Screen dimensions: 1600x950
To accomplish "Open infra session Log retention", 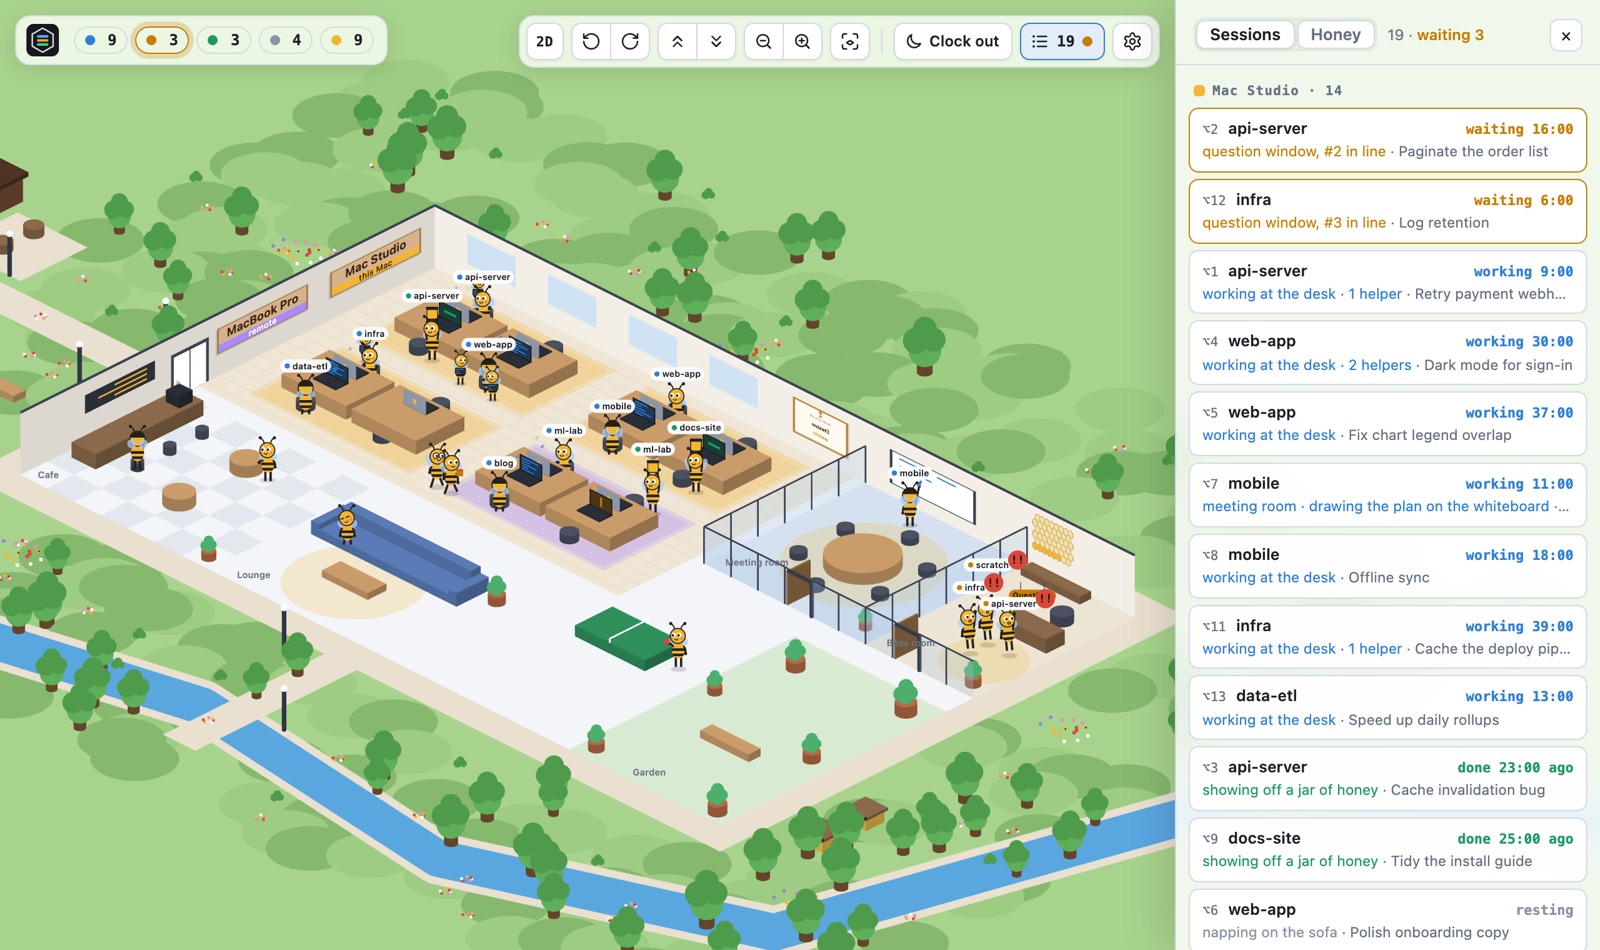I will 1387,211.
